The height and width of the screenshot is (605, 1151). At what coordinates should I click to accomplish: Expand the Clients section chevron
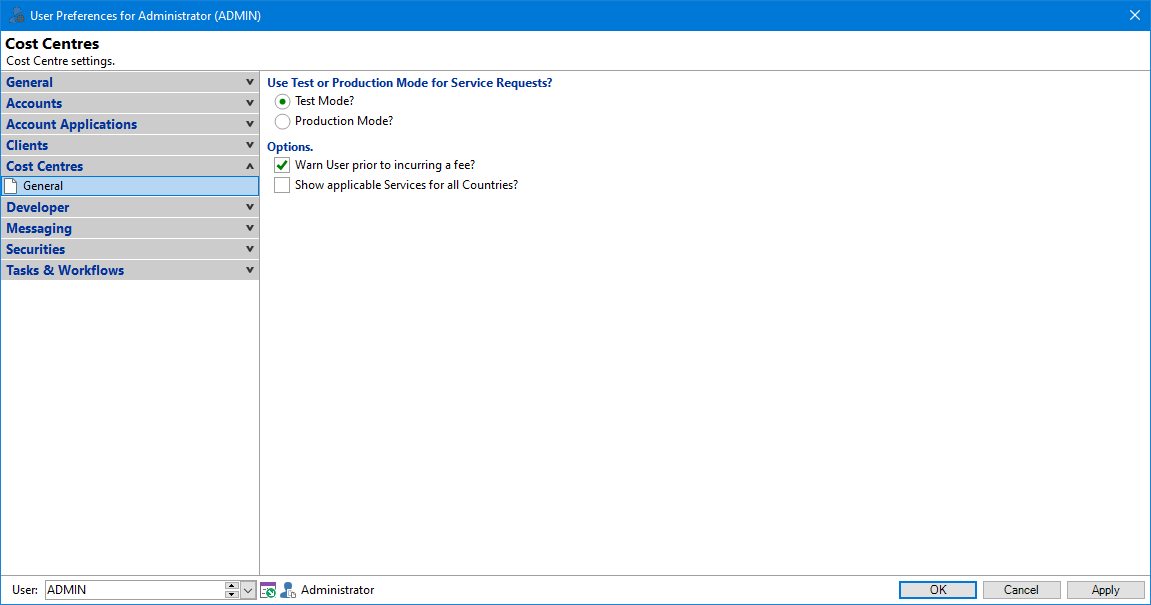click(250, 145)
